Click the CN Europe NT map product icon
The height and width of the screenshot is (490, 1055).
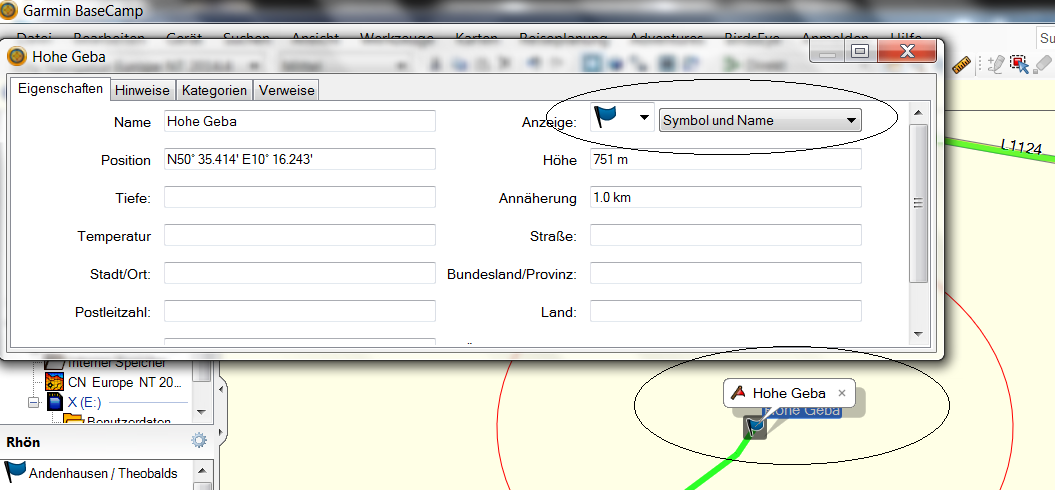pyautogui.click(x=54, y=382)
